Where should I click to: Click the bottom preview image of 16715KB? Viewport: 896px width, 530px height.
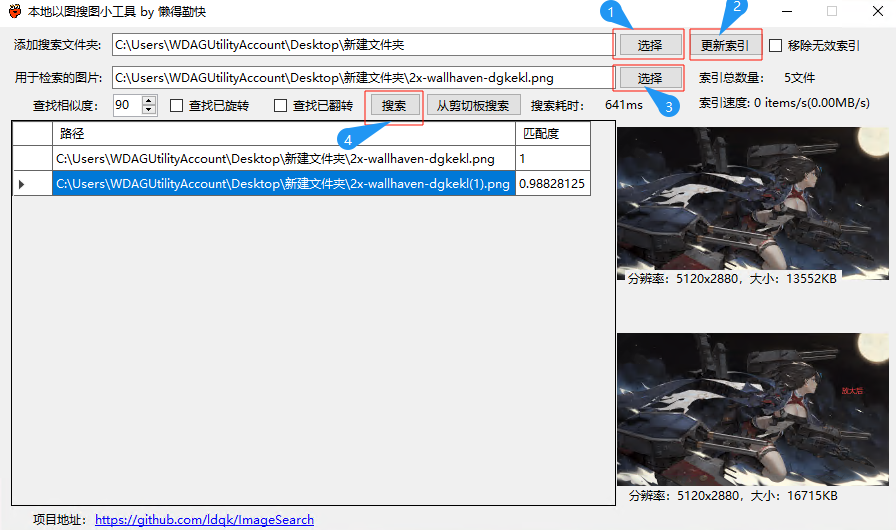click(753, 409)
